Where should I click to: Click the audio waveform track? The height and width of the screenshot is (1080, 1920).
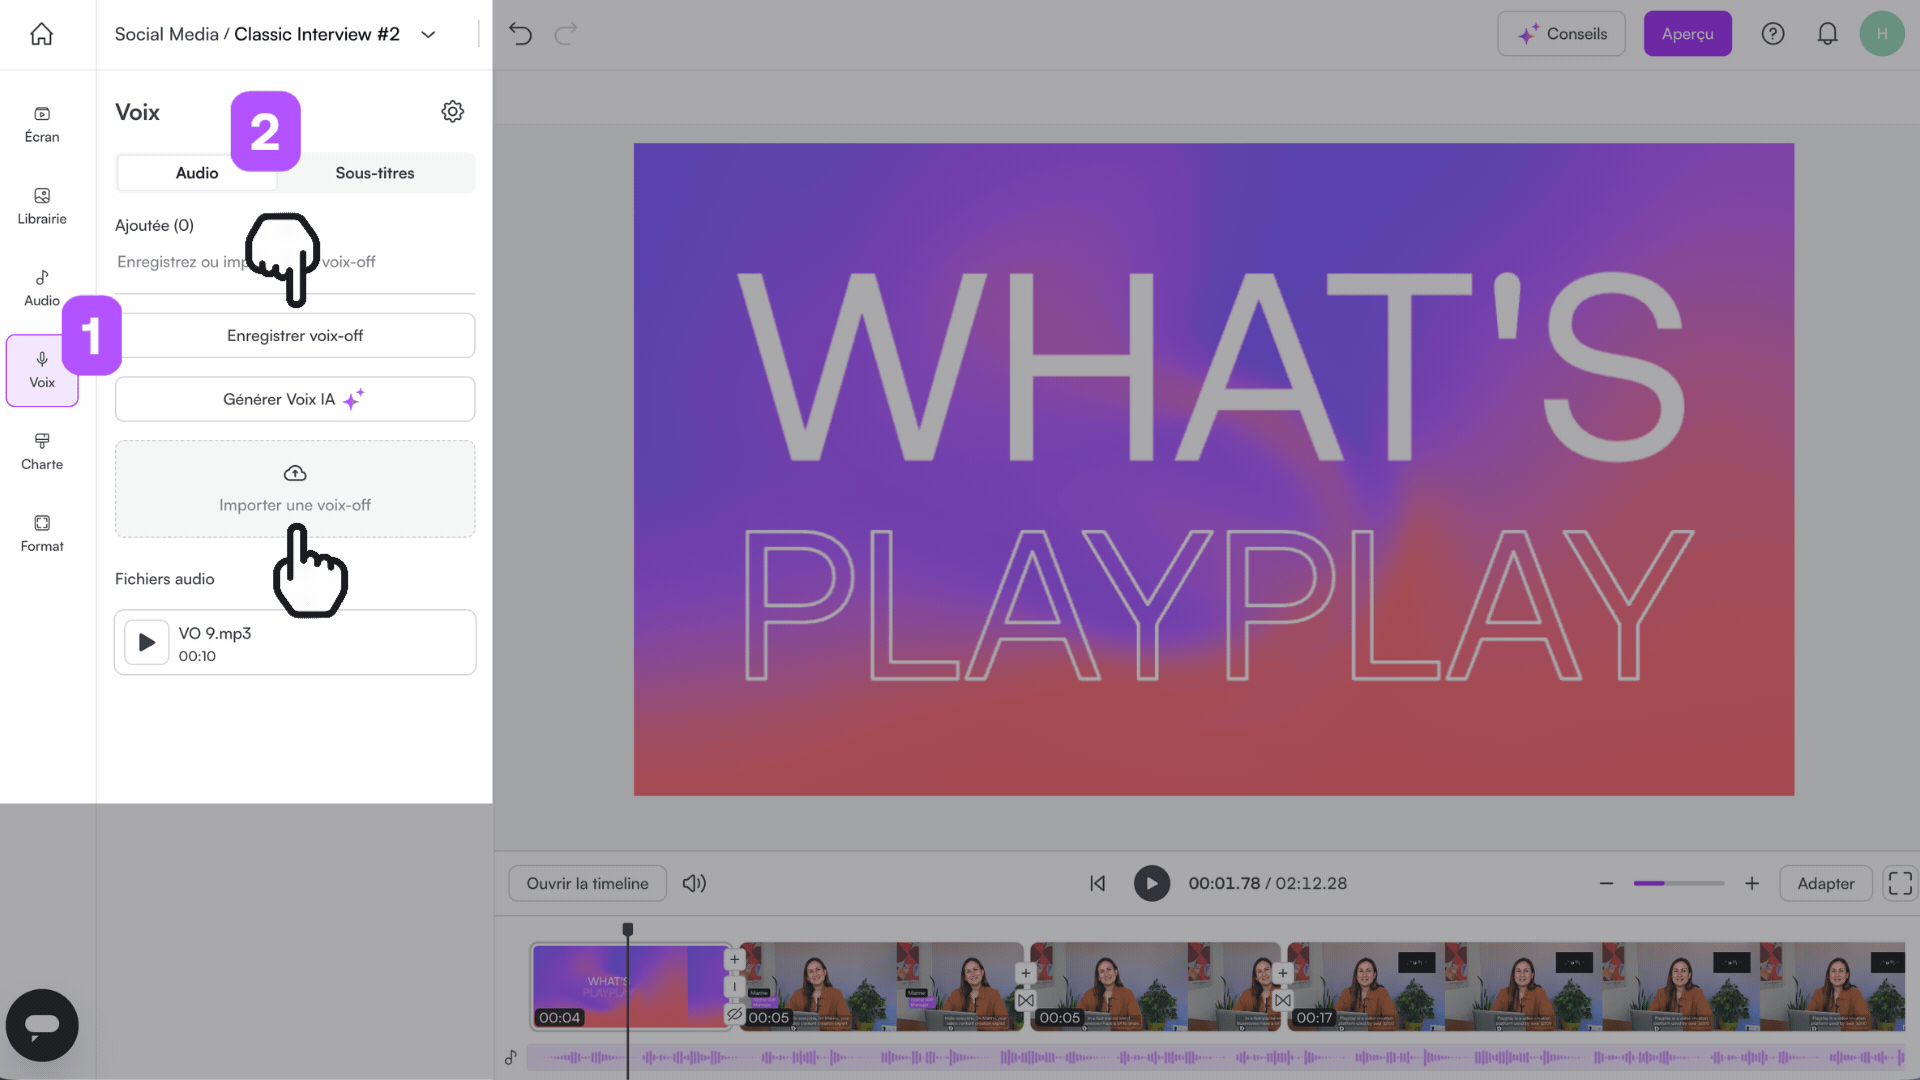(1216, 1057)
